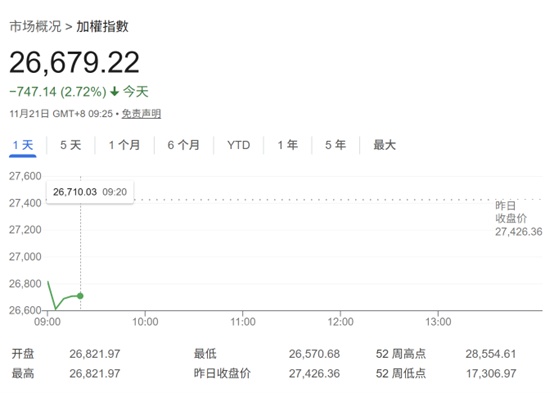
Task: Click the 52 周低点 label
Action: [401, 373]
